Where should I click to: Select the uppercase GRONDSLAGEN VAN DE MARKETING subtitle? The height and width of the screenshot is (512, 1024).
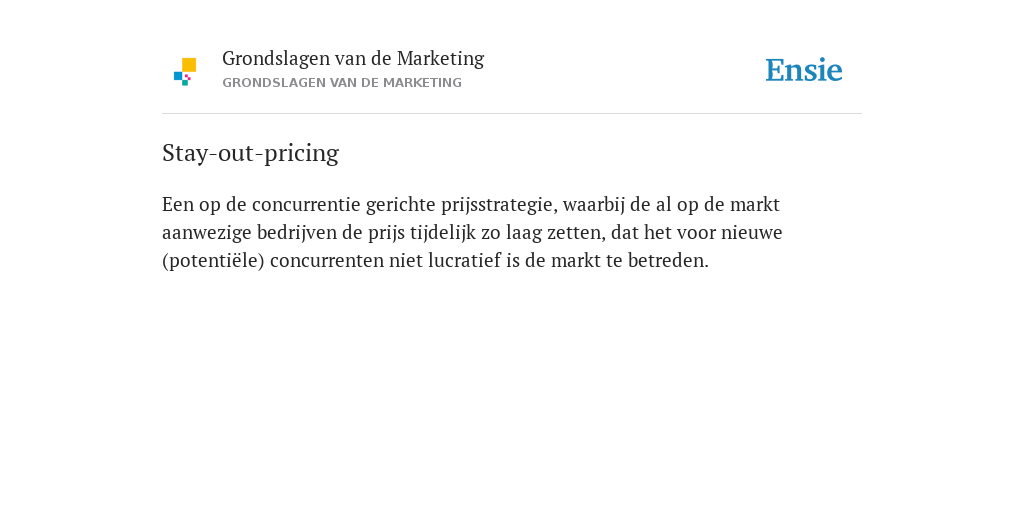(342, 83)
